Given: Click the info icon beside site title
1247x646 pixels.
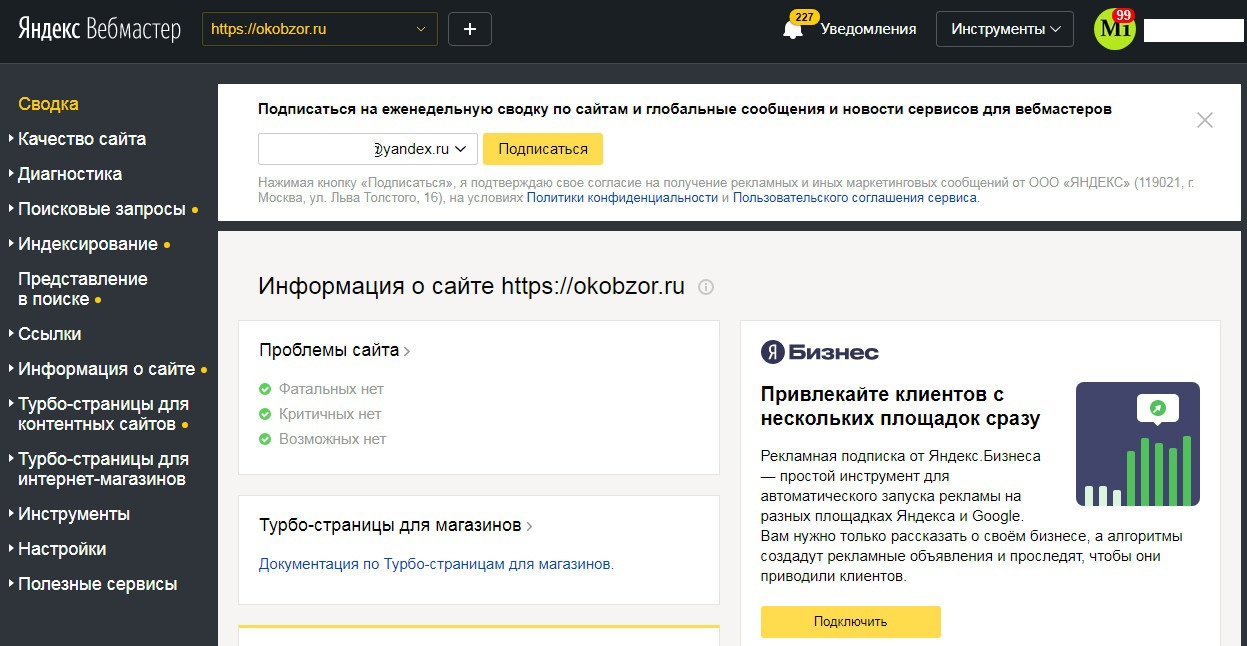Looking at the screenshot, I should click(706, 287).
